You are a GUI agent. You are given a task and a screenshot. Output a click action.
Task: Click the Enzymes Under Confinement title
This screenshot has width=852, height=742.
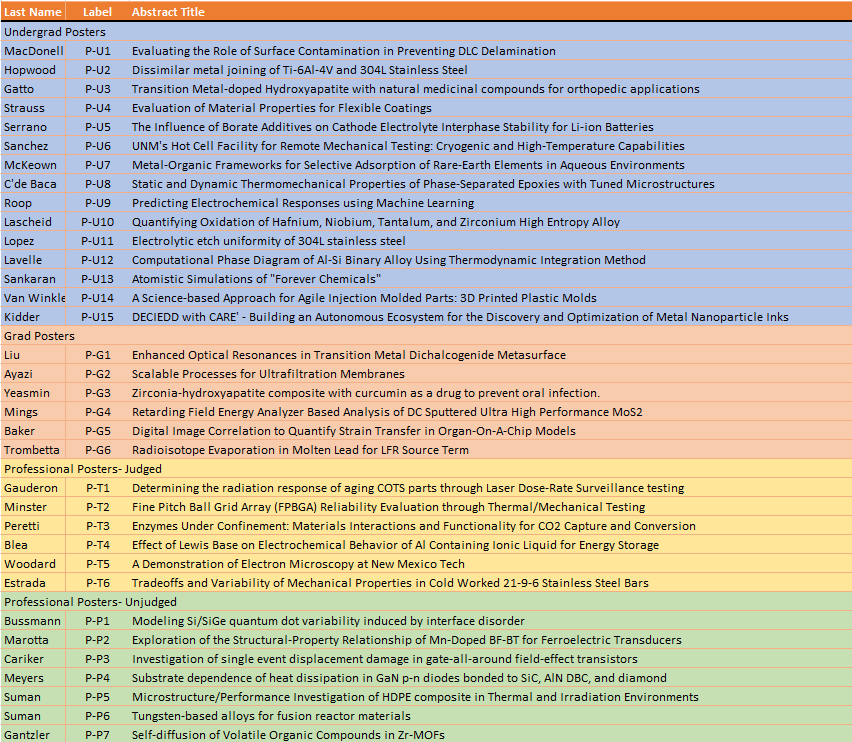pyautogui.click(x=414, y=526)
